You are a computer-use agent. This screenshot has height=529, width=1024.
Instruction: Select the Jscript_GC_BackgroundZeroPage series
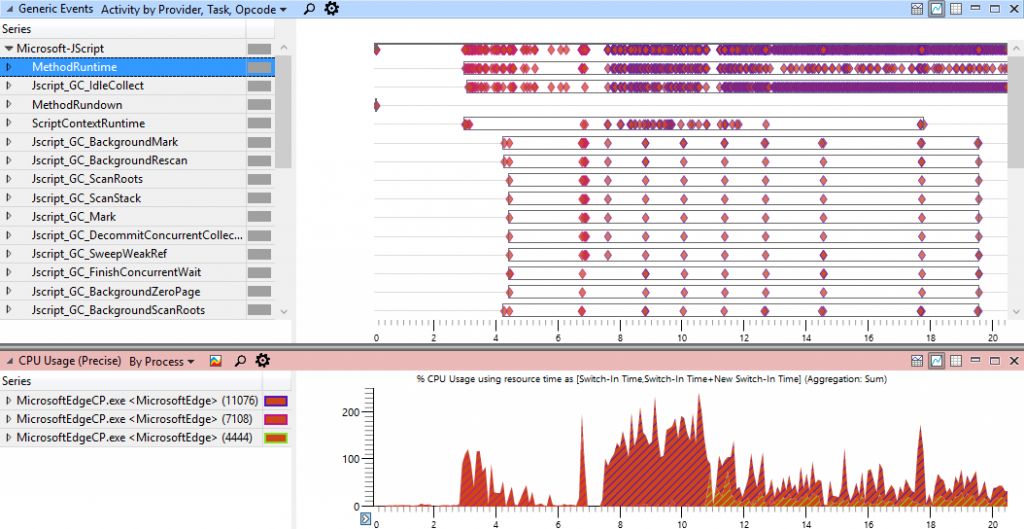click(116, 291)
